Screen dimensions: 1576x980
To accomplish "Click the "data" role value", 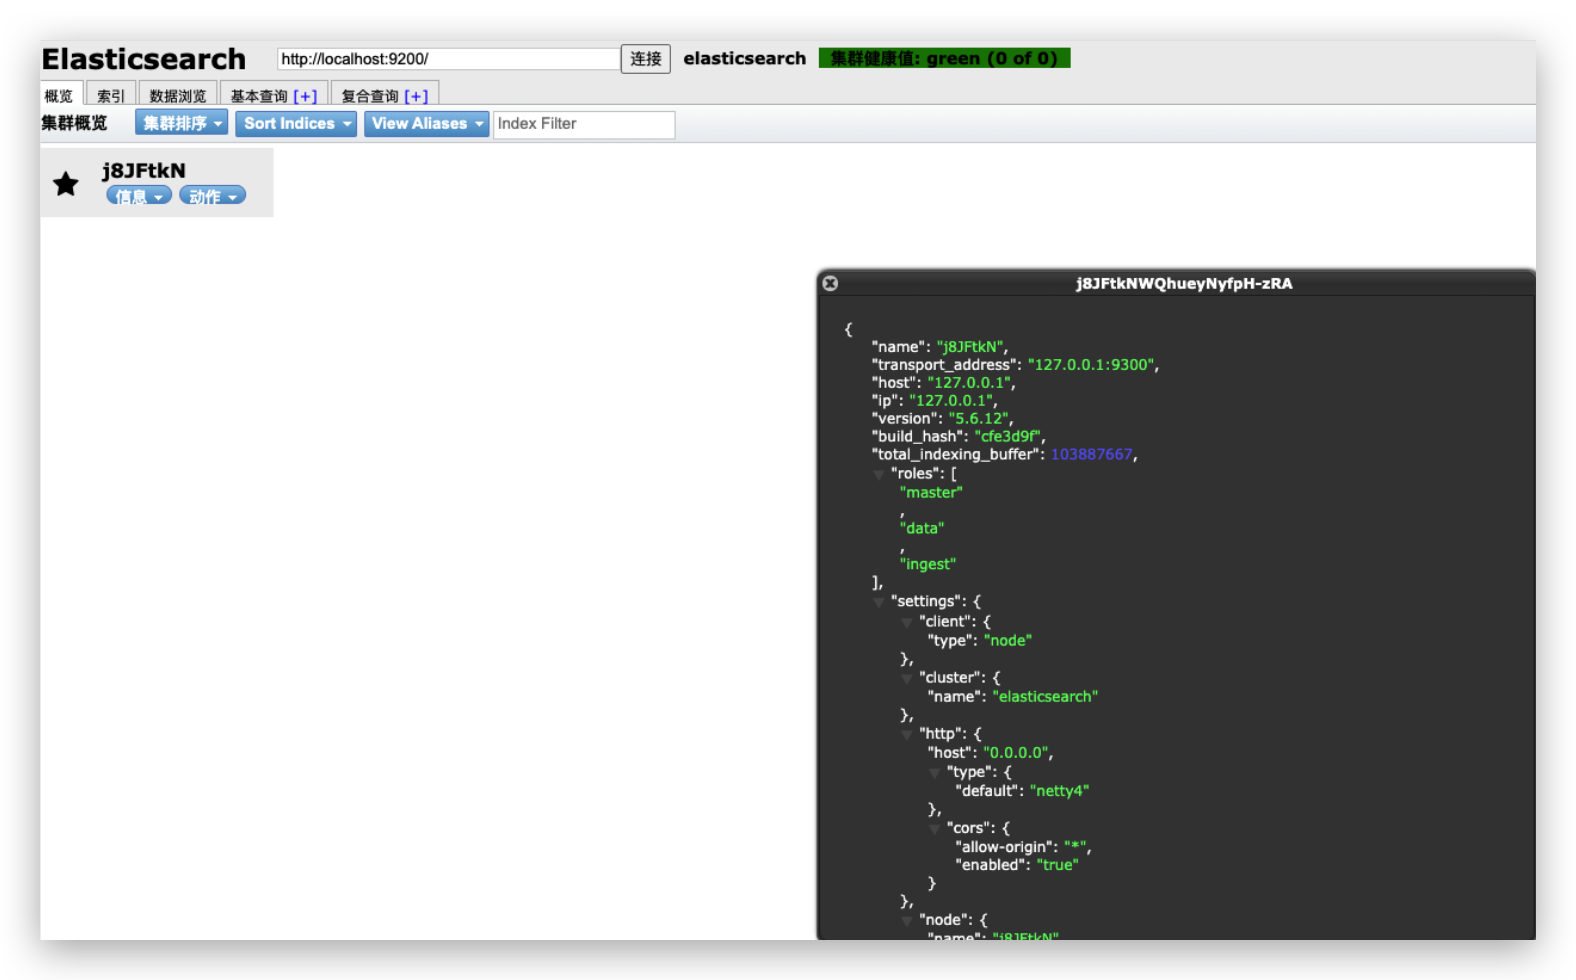I will pos(922,528).
